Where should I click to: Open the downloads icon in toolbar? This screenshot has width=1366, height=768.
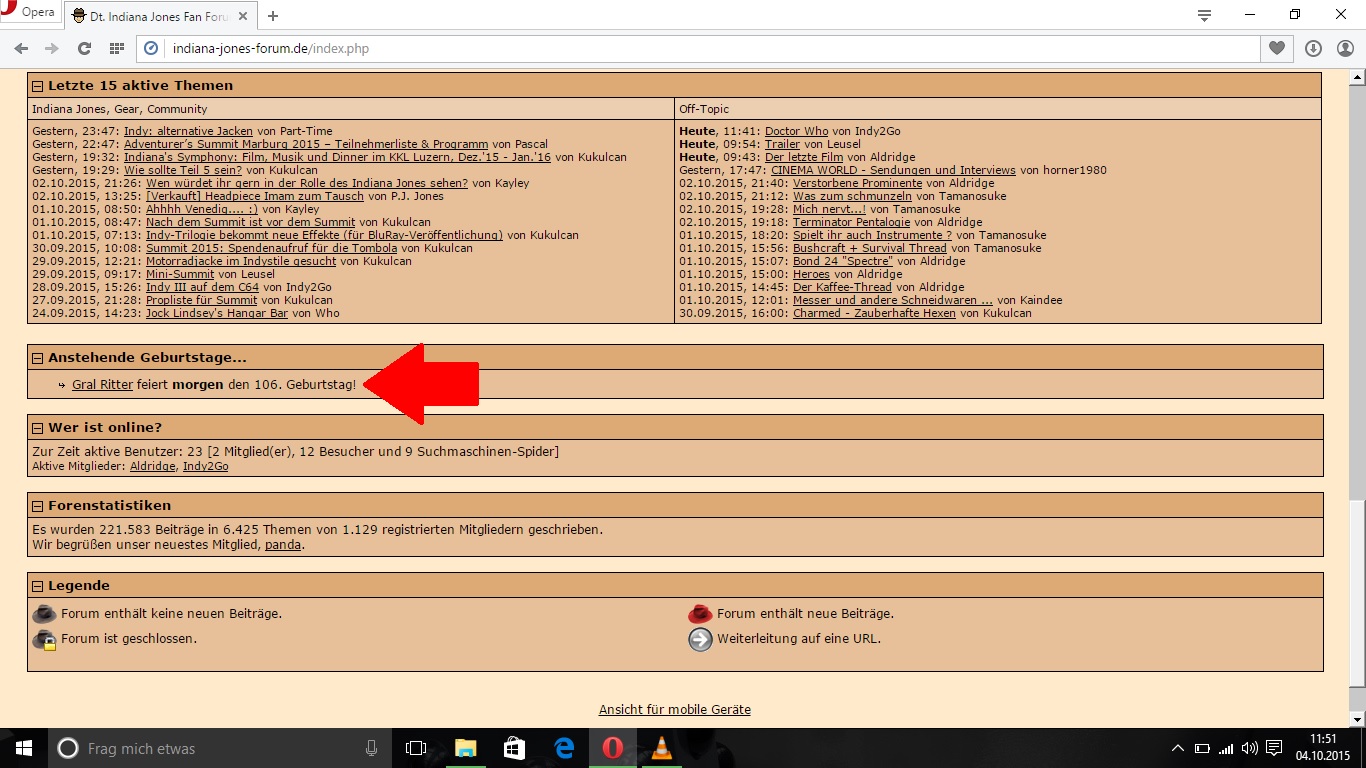(x=1313, y=48)
